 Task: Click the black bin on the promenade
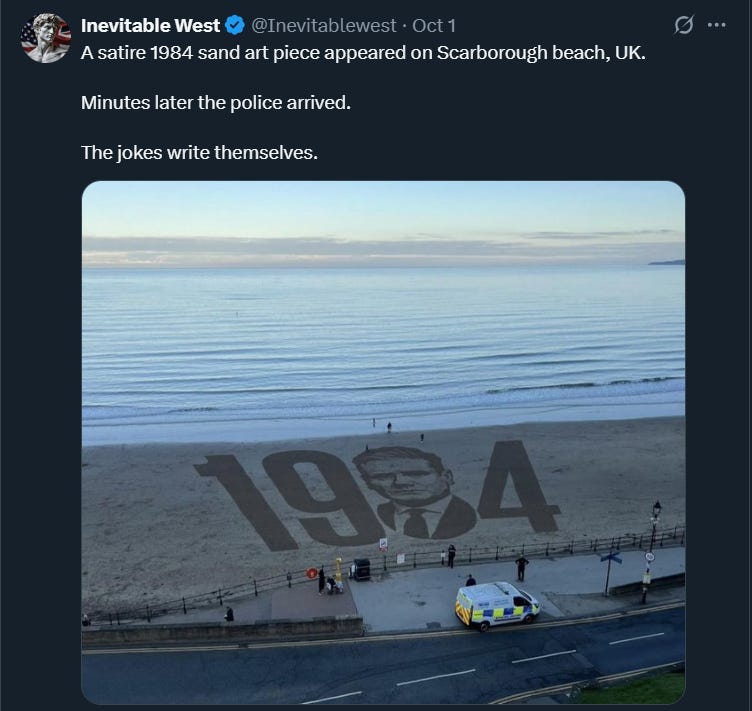click(x=362, y=569)
